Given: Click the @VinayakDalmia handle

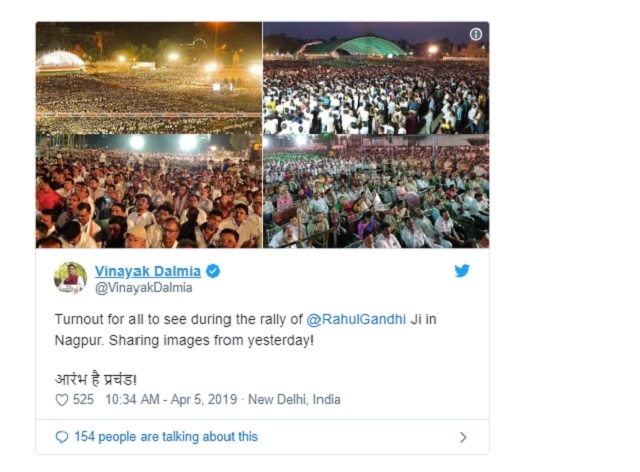Looking at the screenshot, I should [x=143, y=288].
